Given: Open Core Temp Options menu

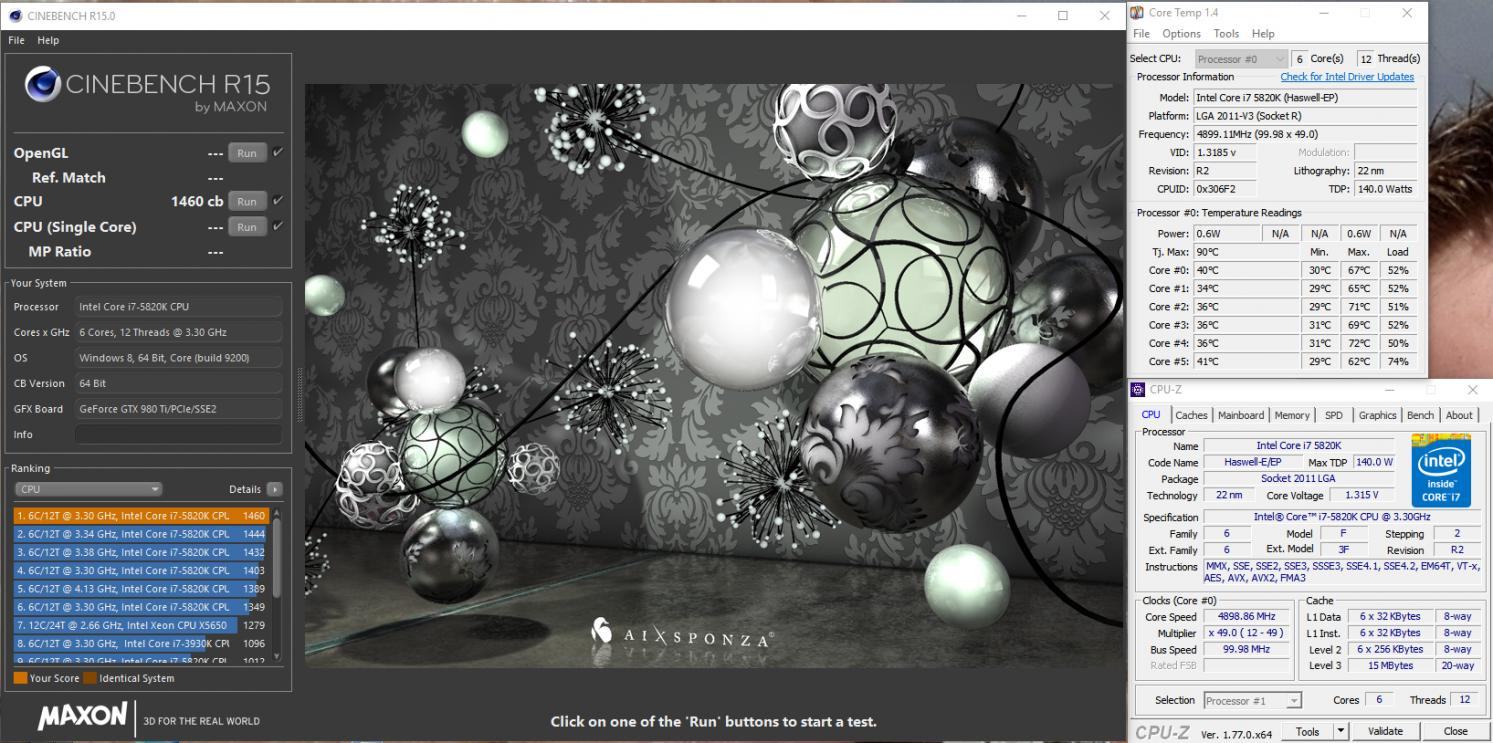Looking at the screenshot, I should (1181, 33).
